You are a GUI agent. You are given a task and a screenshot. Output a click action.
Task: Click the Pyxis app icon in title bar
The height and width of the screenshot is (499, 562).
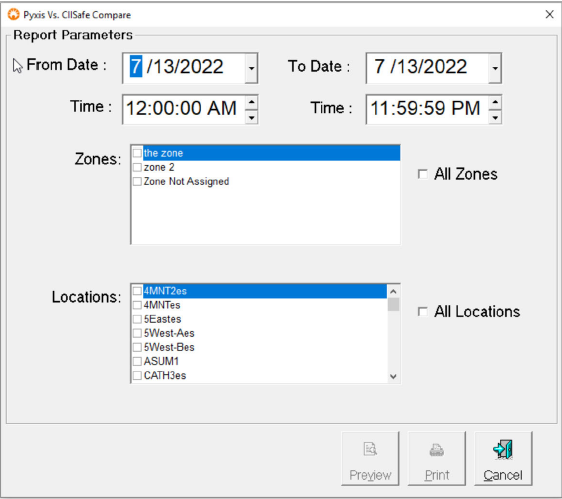14,15
